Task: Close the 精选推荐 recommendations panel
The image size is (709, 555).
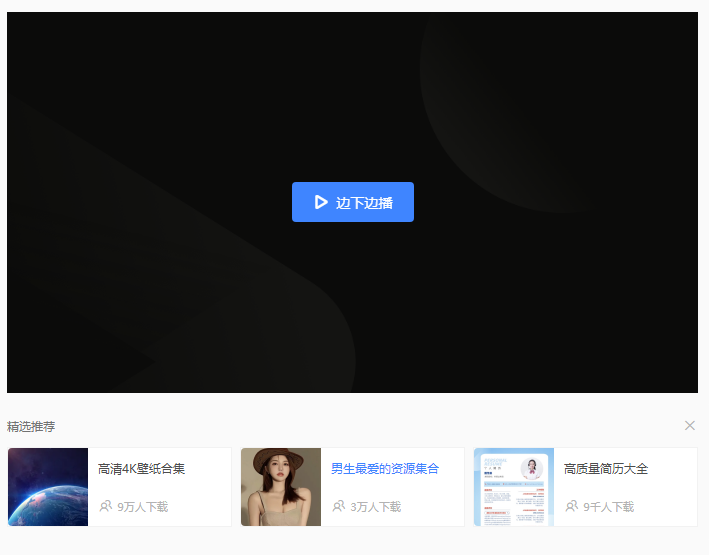Action: point(689,425)
